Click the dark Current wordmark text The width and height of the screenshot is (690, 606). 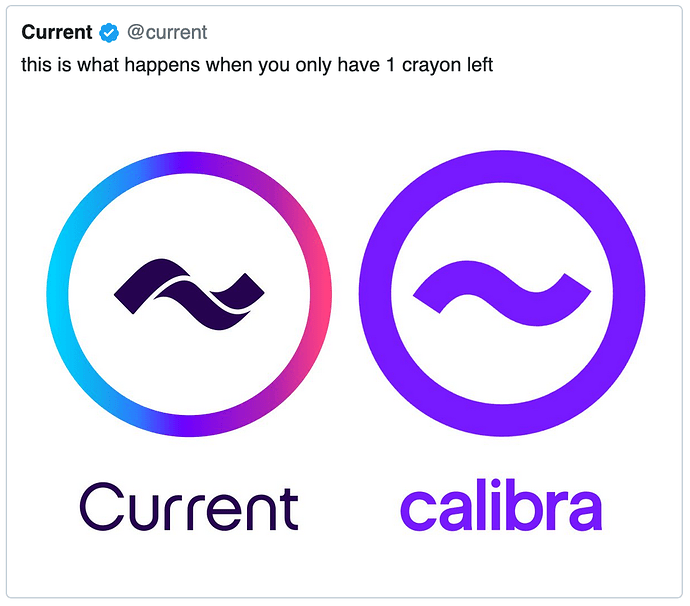(x=189, y=507)
